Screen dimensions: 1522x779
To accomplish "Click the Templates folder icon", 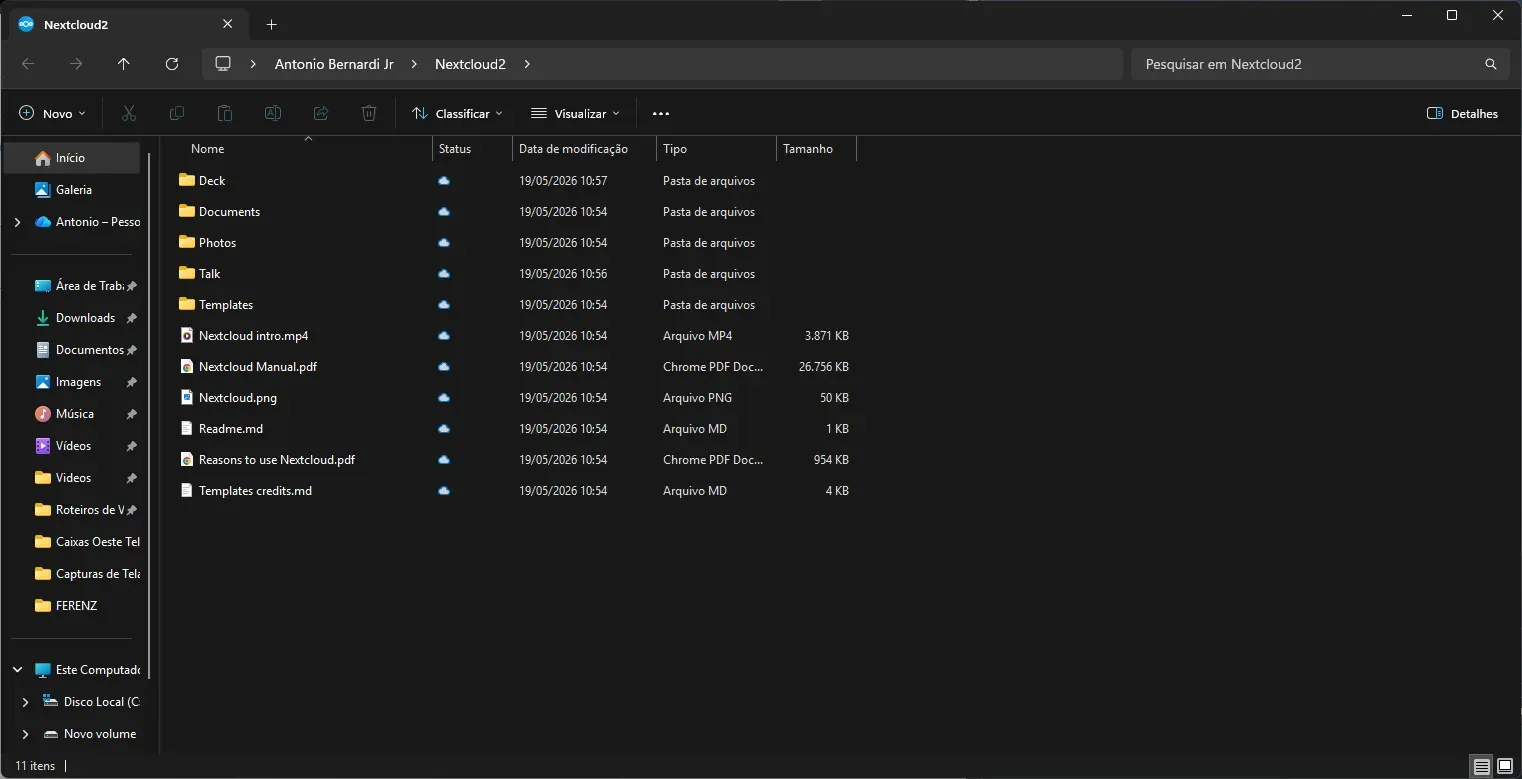I will pyautogui.click(x=186, y=304).
